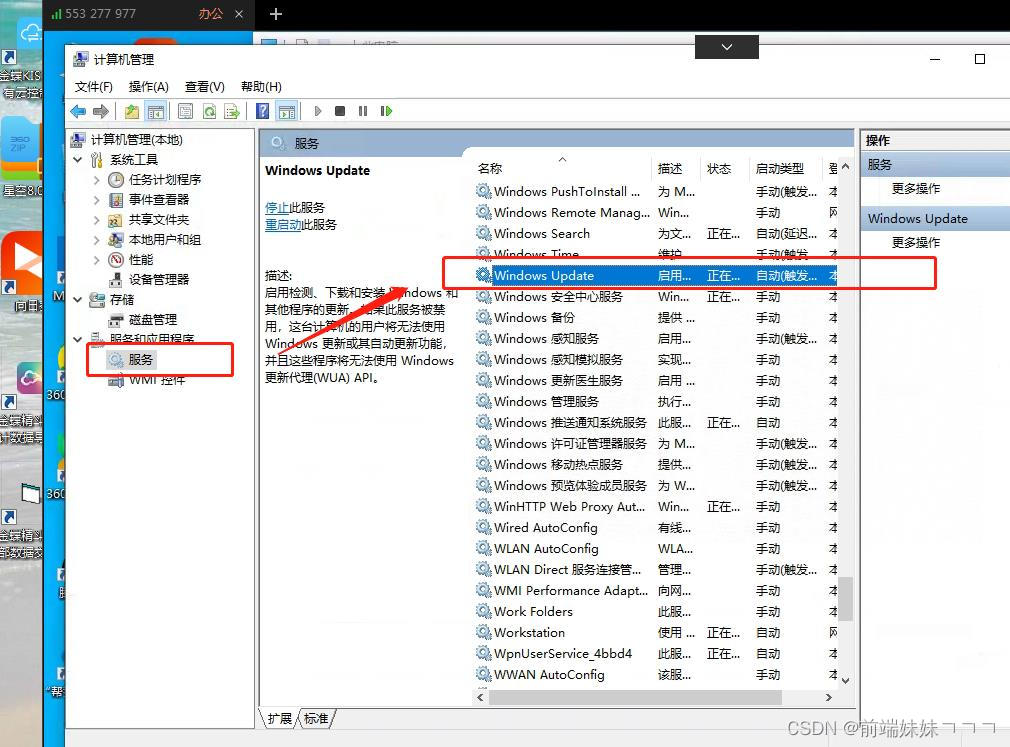This screenshot has width=1010, height=747.
Task: Select the Windows Search service row
Action: tap(656, 234)
